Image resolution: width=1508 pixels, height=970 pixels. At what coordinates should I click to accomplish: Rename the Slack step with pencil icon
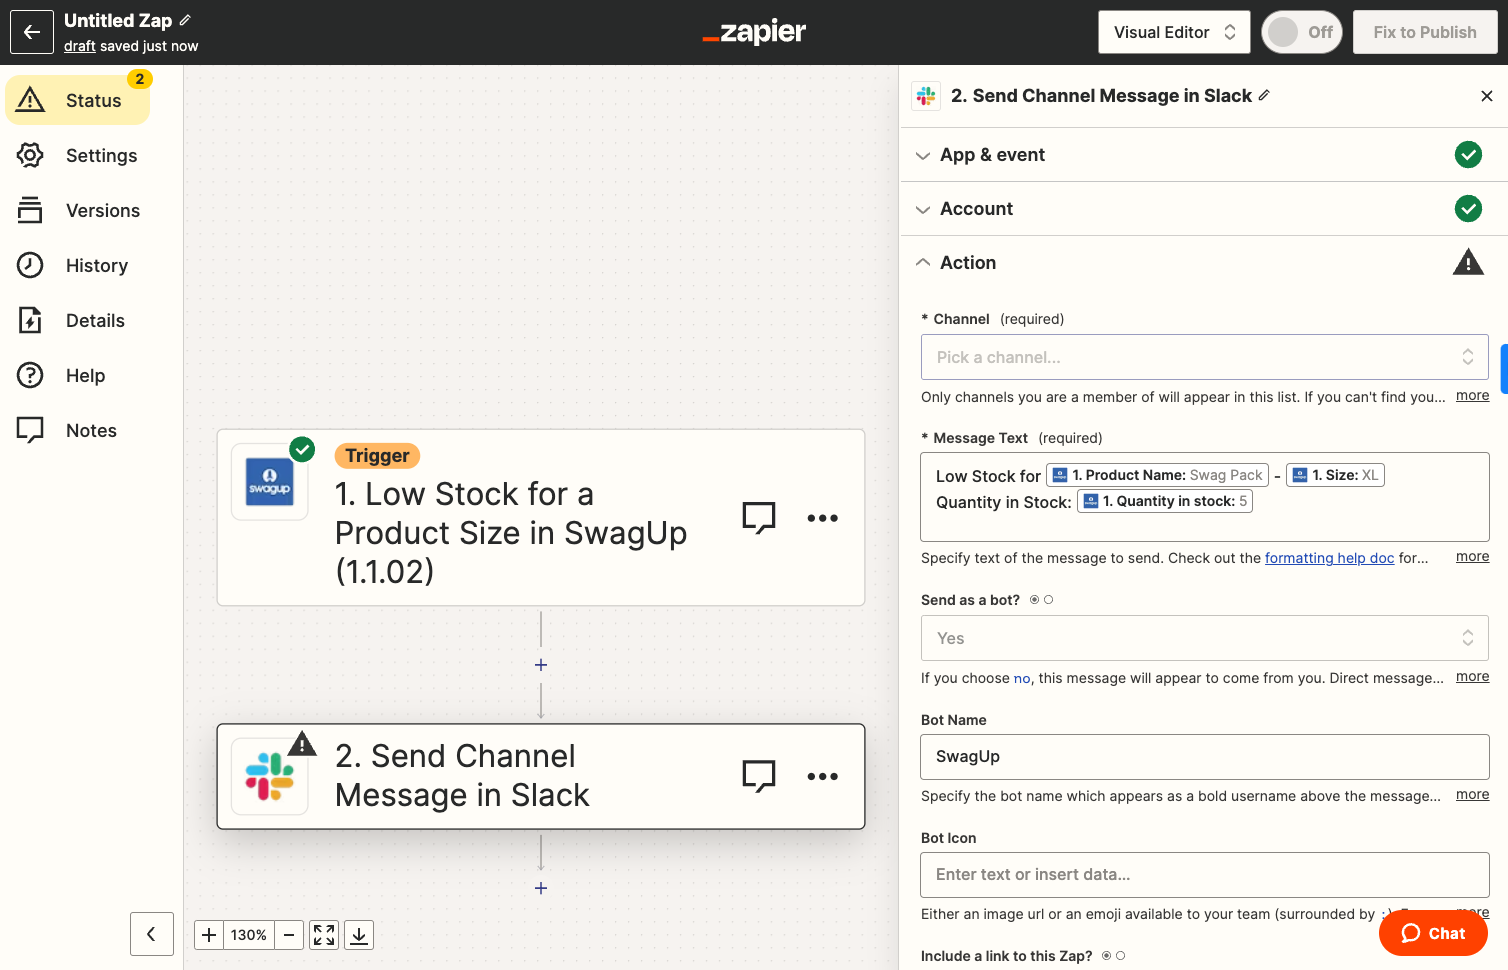(x=1264, y=95)
